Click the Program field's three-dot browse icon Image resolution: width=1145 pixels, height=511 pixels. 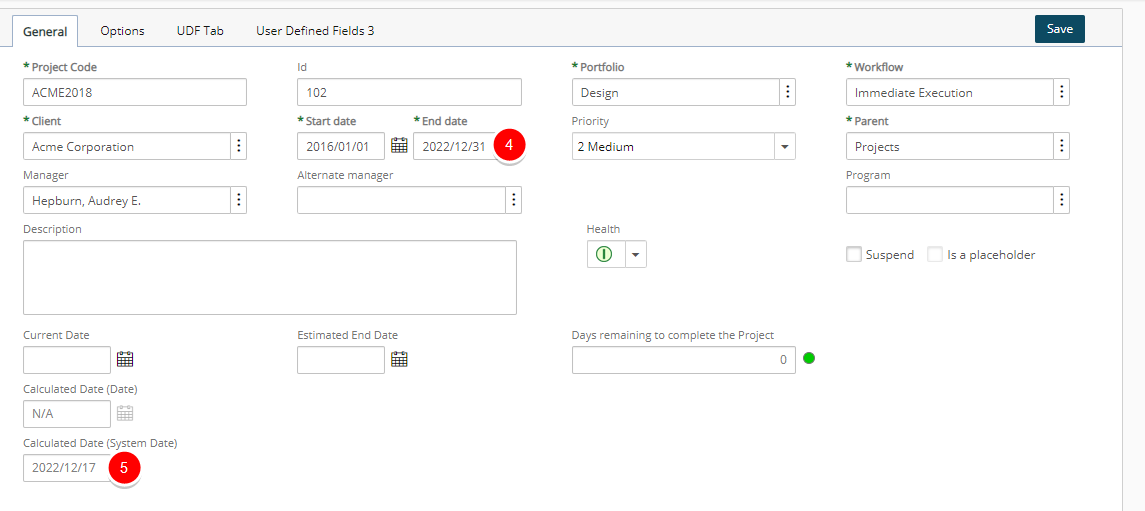click(x=1062, y=200)
